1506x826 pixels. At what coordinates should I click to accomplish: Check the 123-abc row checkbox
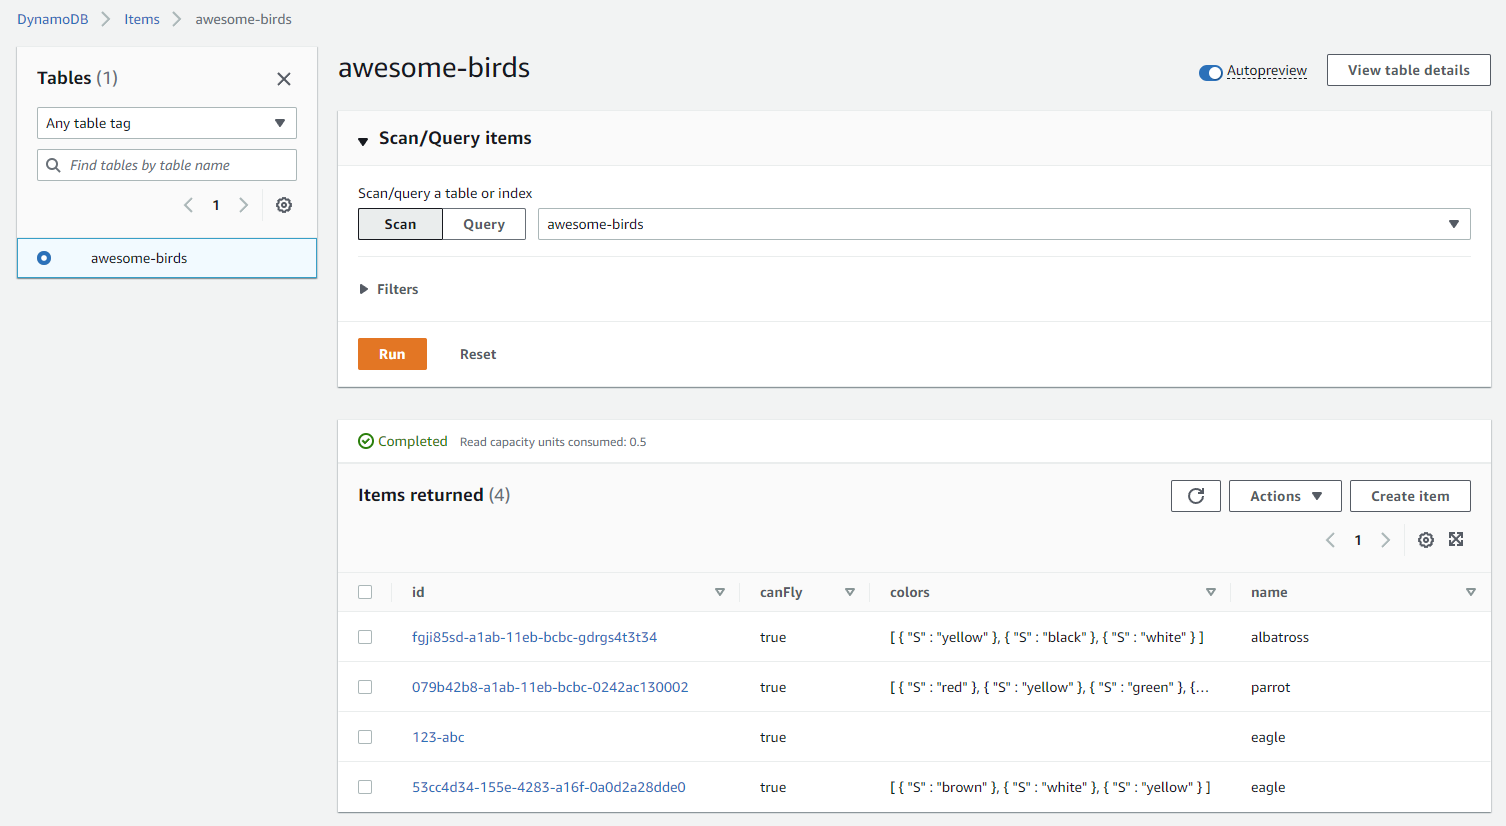point(365,737)
